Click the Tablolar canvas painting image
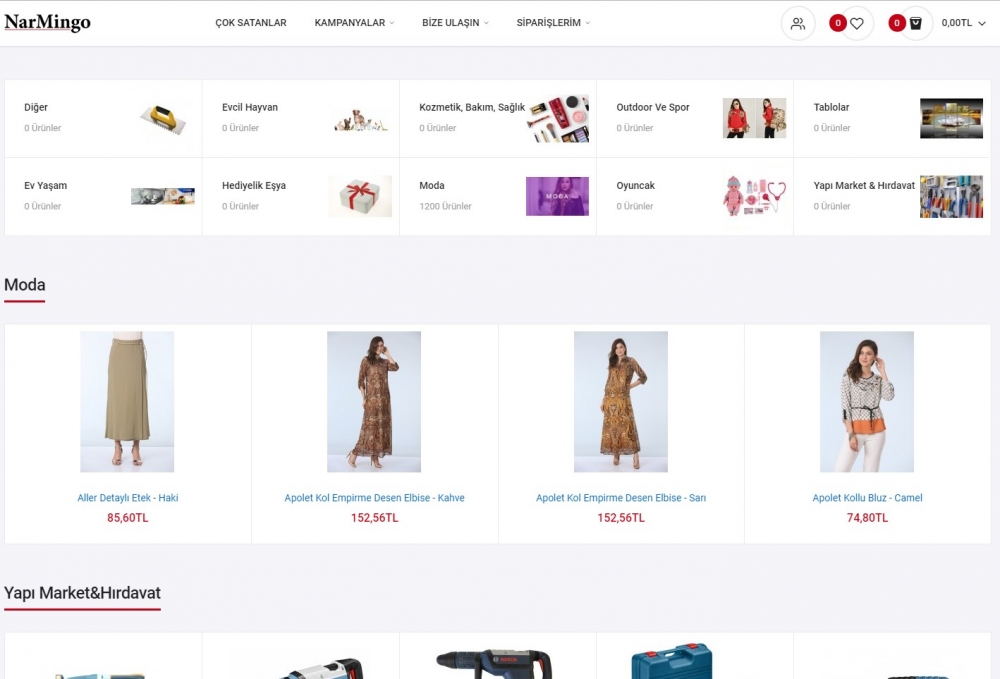 click(952, 118)
